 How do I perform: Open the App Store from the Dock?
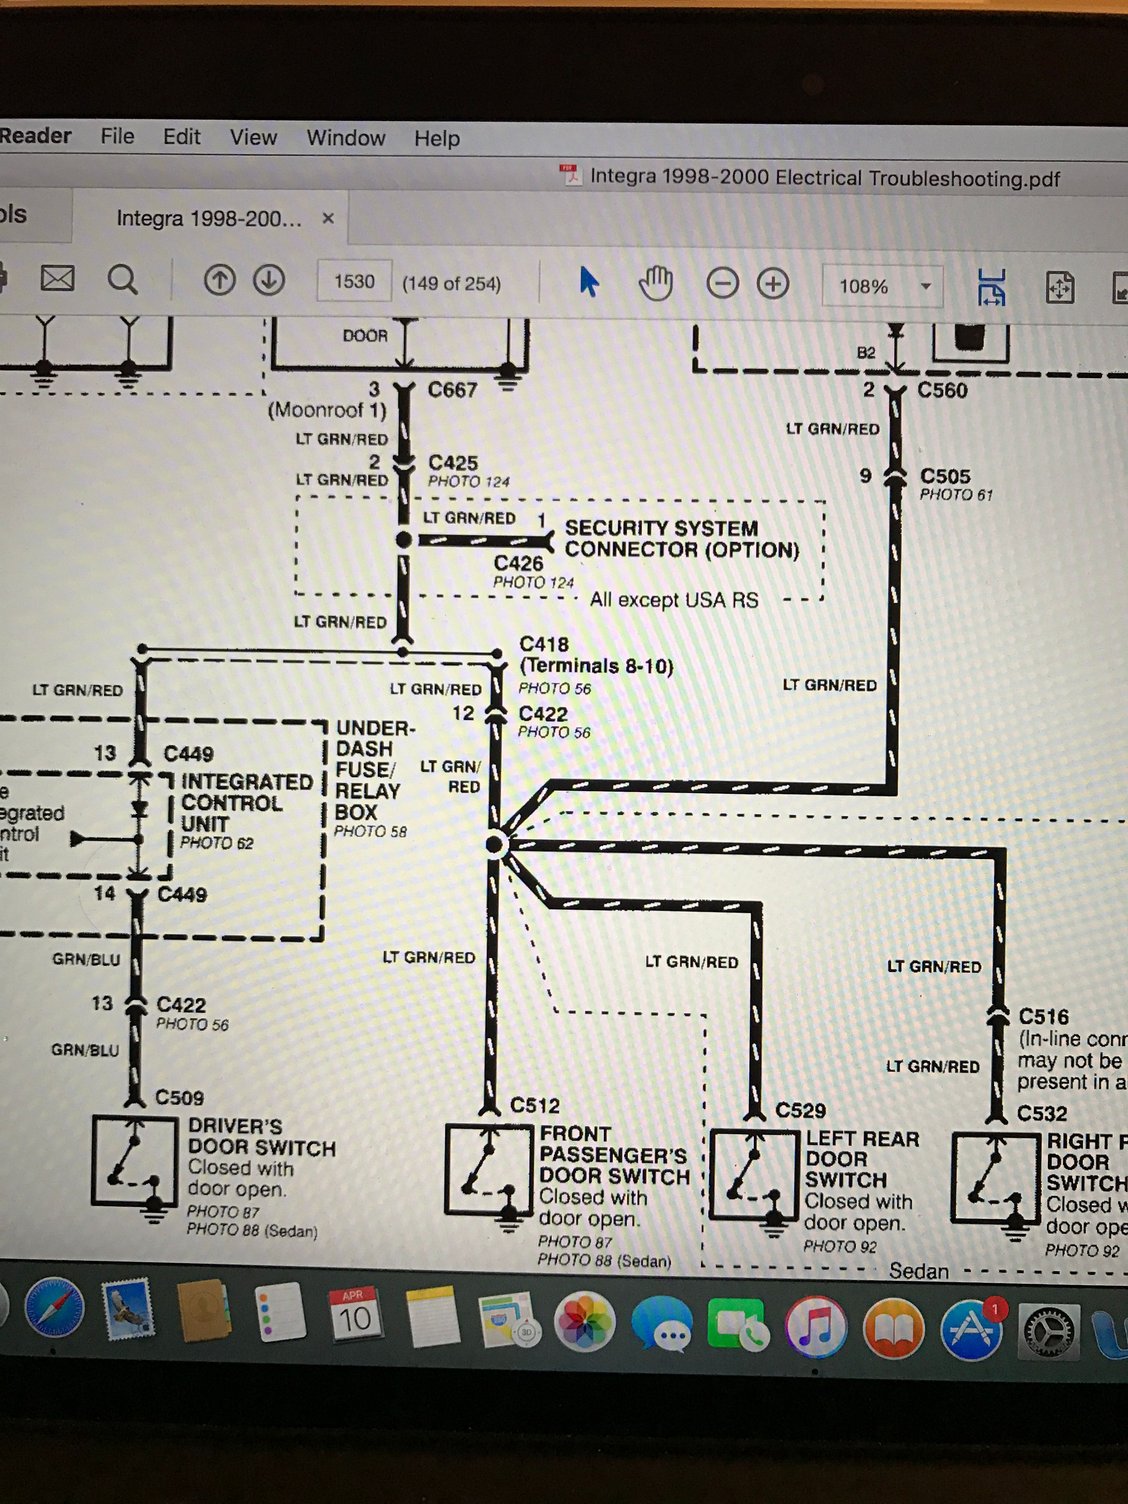pyautogui.click(x=970, y=1329)
